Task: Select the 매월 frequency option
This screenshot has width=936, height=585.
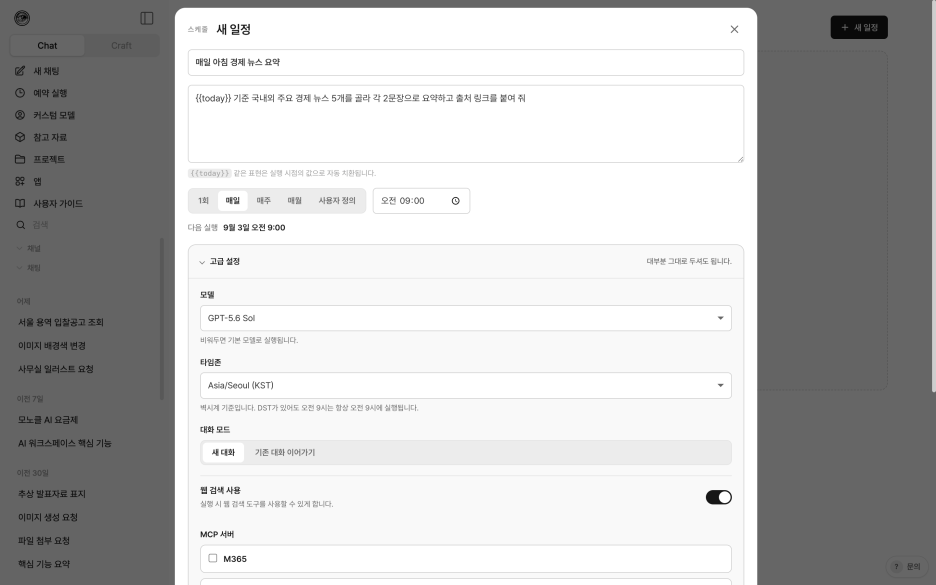Action: click(x=295, y=201)
